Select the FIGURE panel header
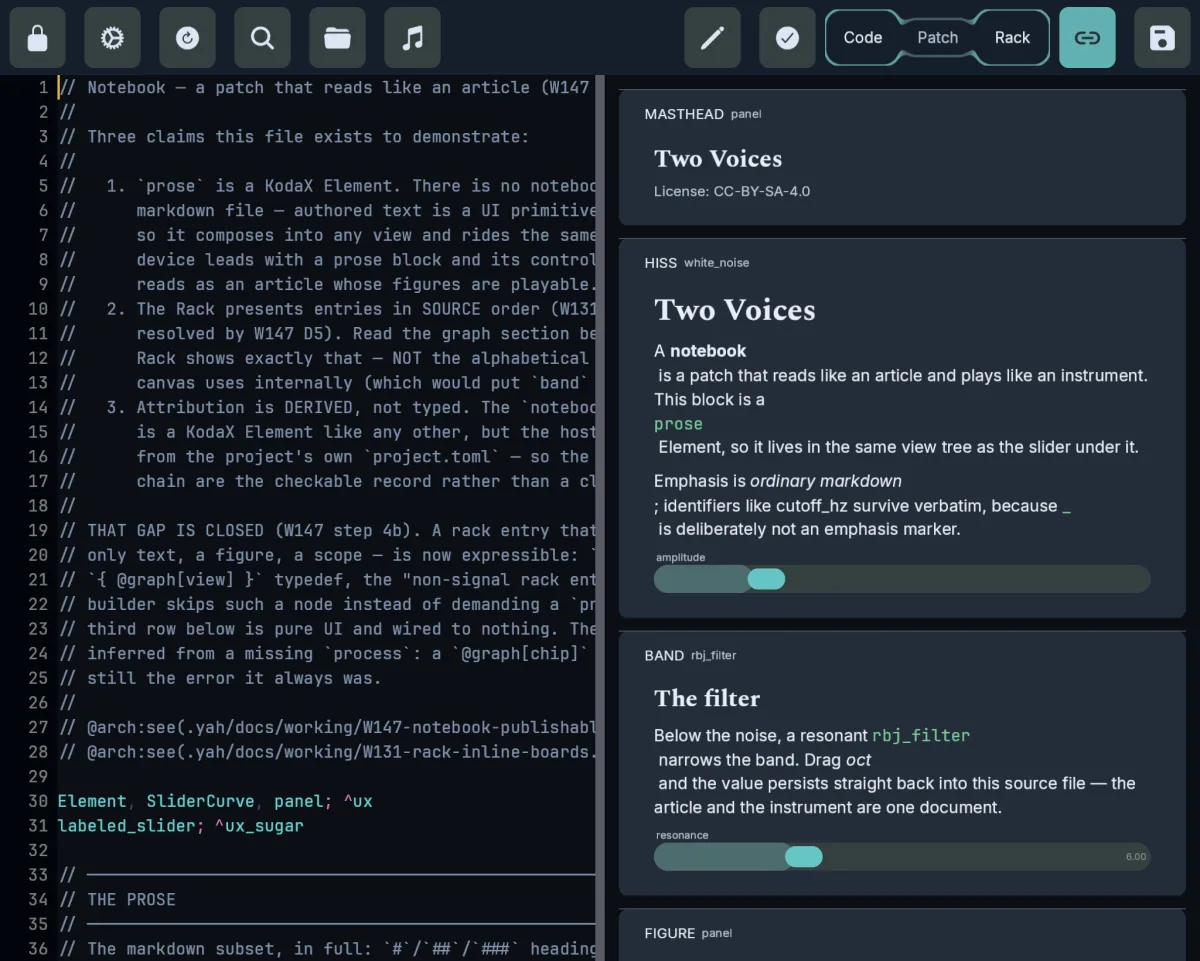 click(688, 933)
